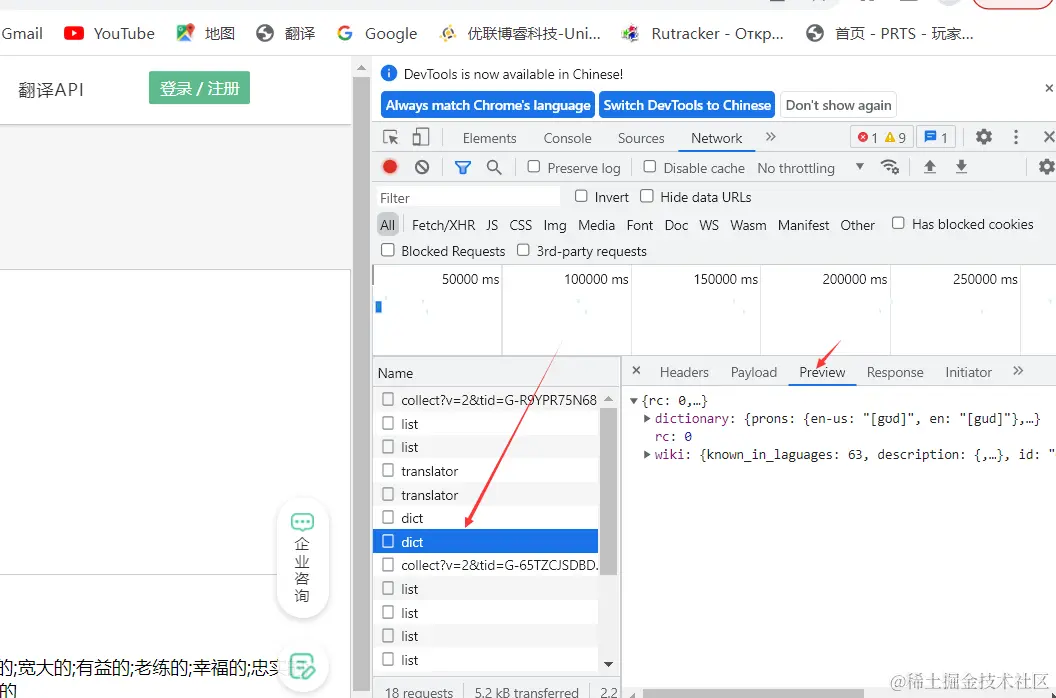Open DevTools three-dot menu
Screen dimensions: 1056x698
point(1016,137)
